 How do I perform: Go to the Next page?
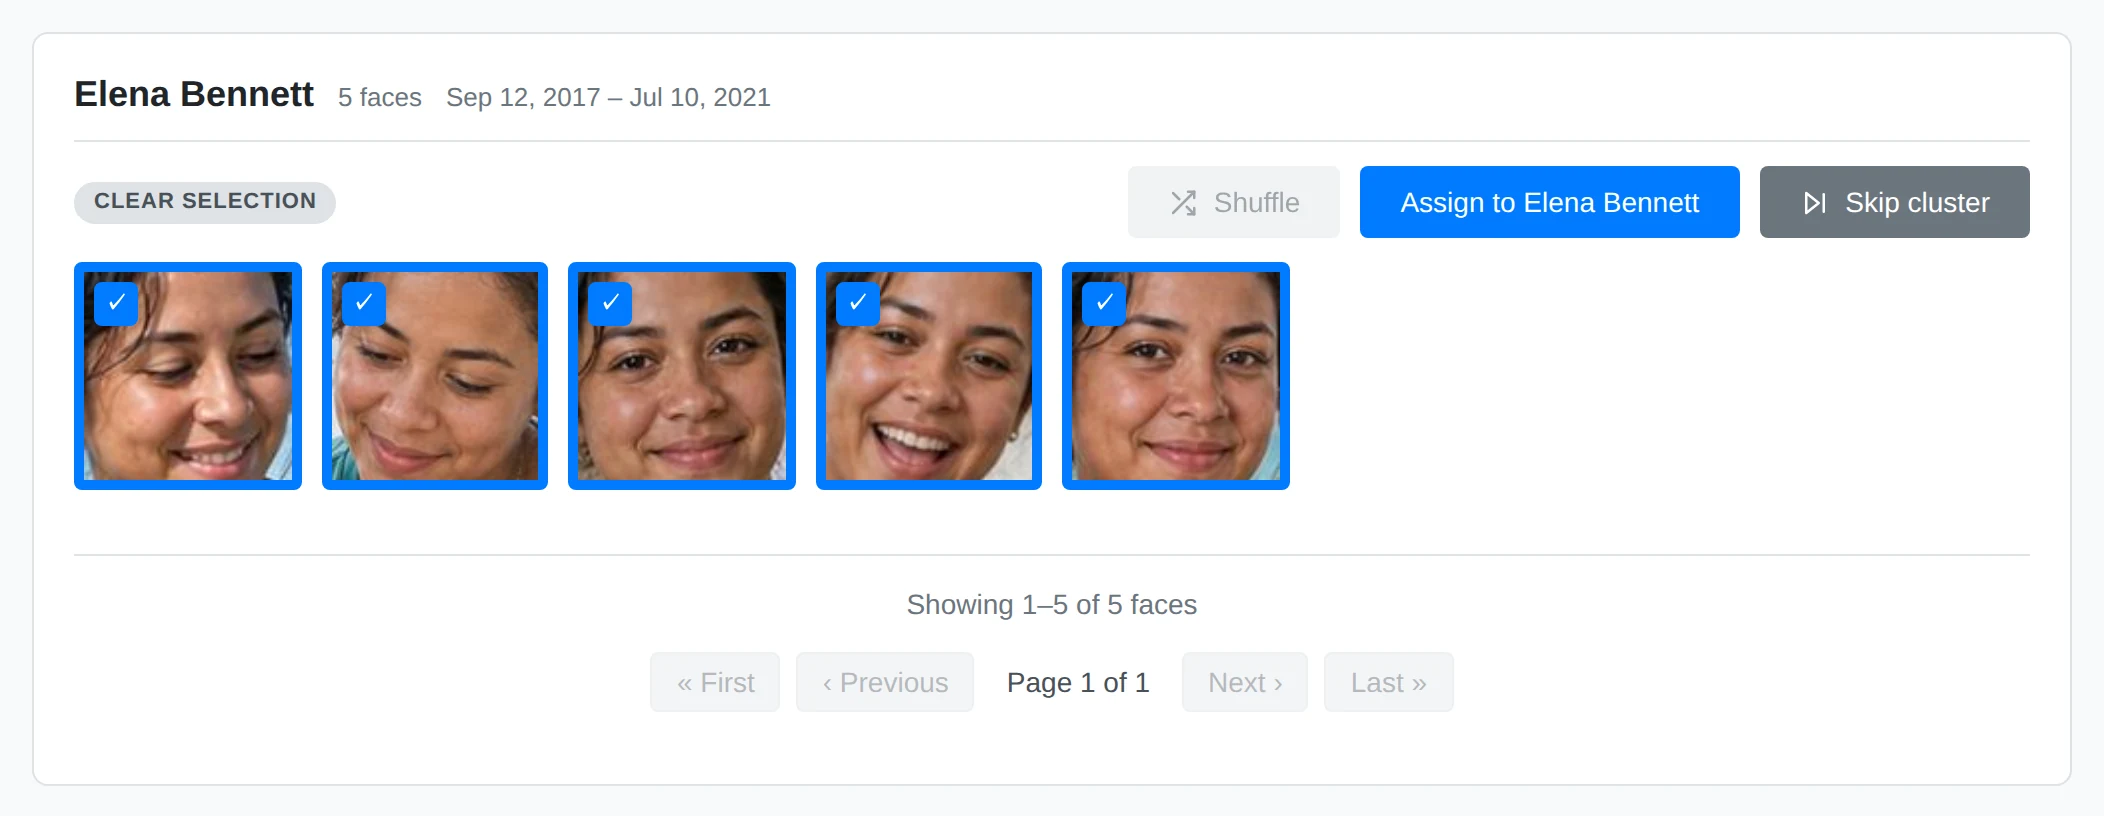[x=1245, y=682]
